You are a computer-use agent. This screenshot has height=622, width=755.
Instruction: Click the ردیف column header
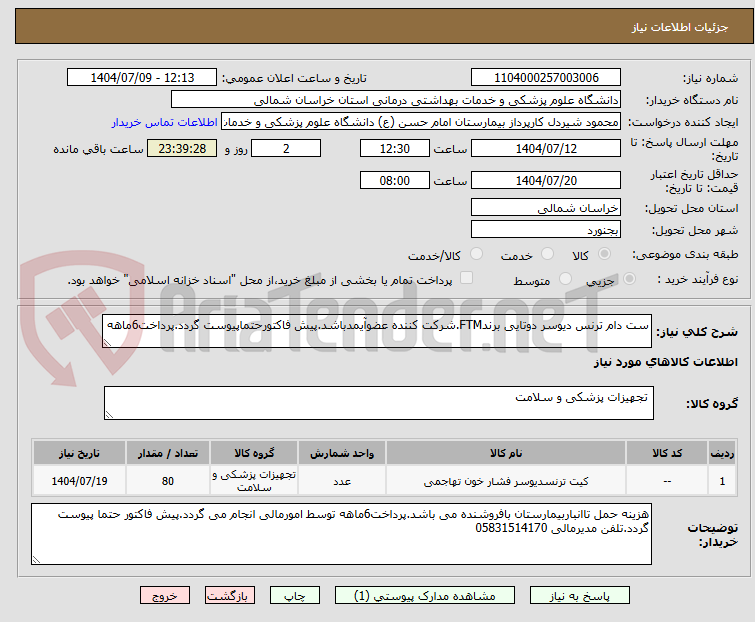[x=722, y=454]
